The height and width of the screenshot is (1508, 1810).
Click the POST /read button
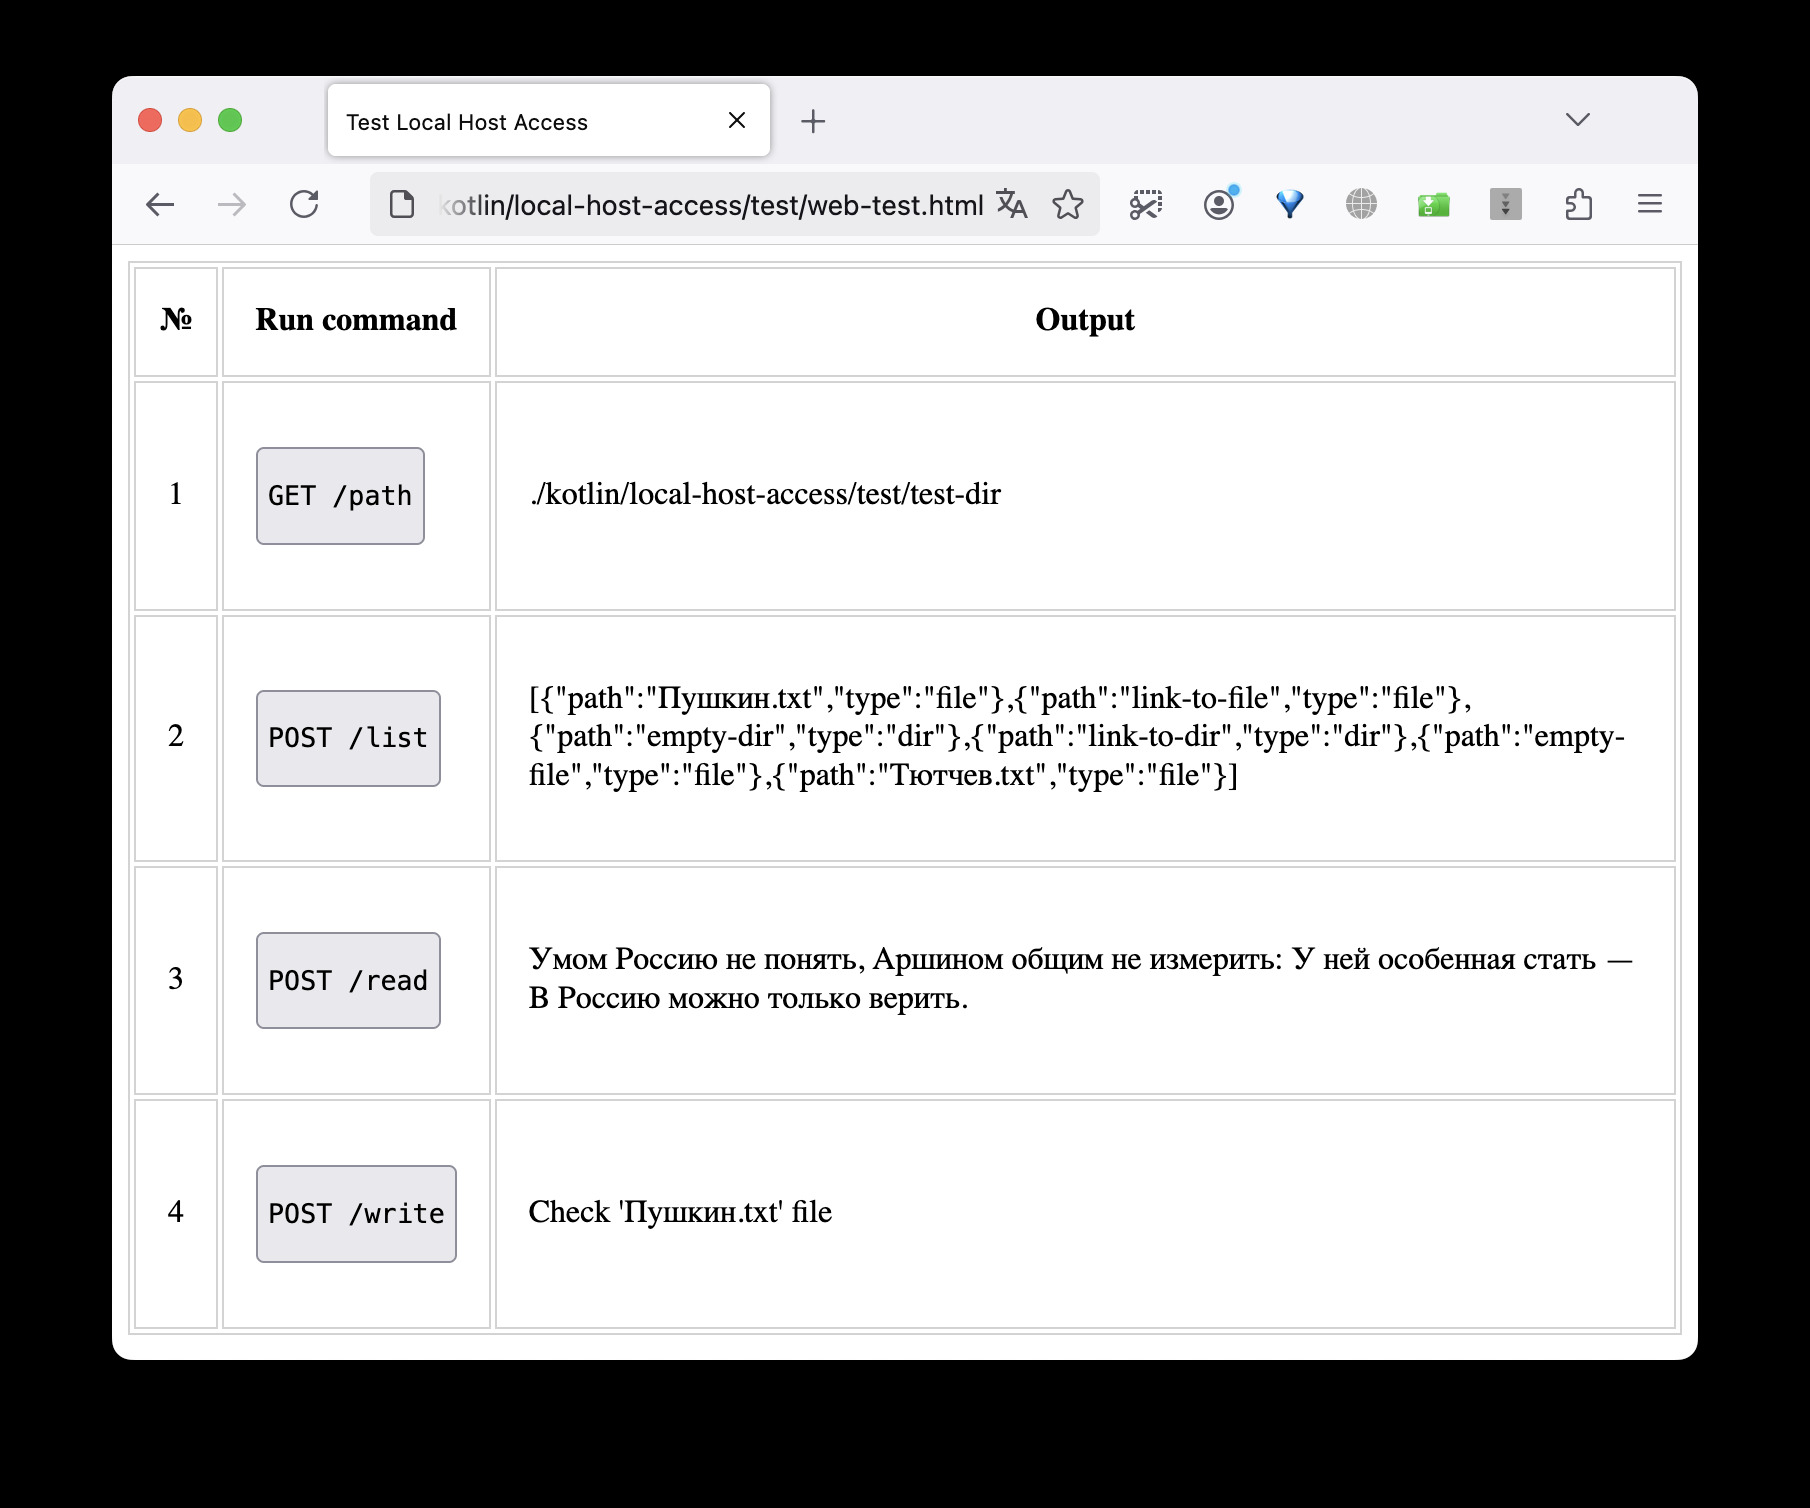click(348, 980)
